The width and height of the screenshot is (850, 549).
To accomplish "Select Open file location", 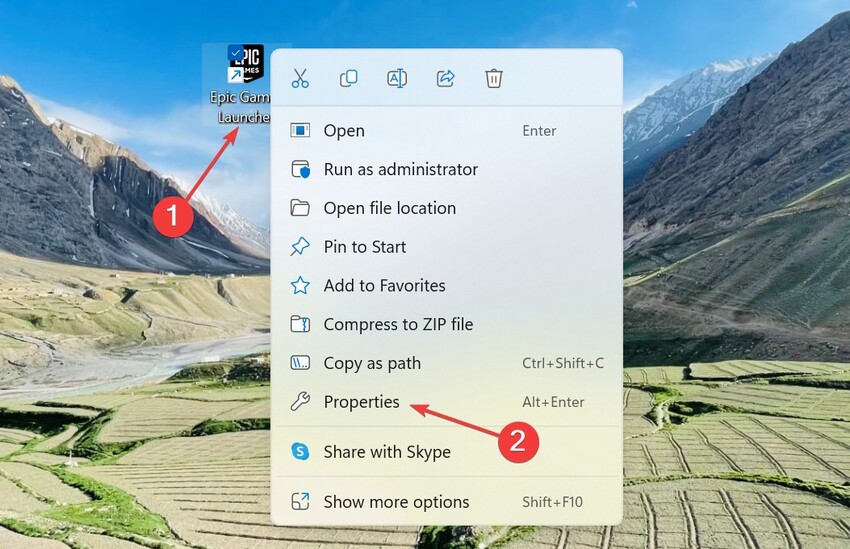I will coord(389,208).
